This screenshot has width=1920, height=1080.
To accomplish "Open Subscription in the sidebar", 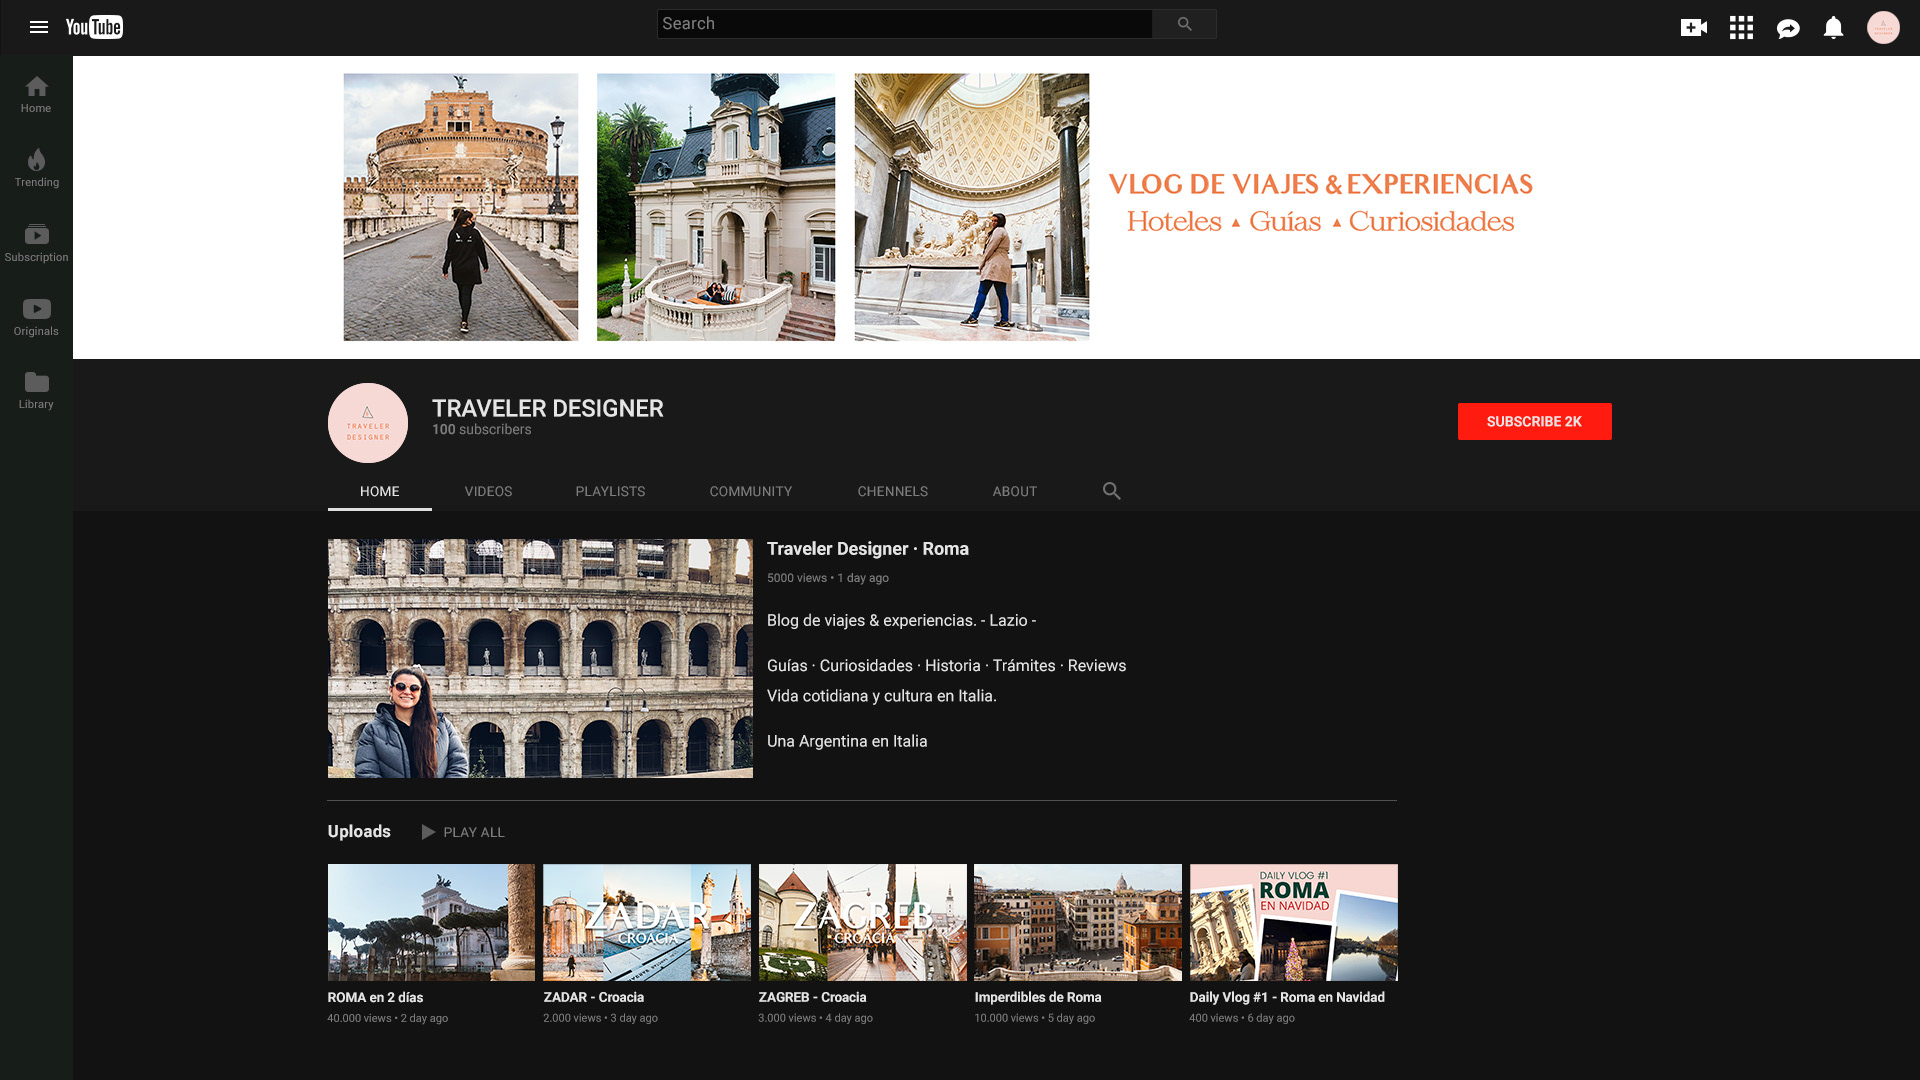I will tap(37, 243).
